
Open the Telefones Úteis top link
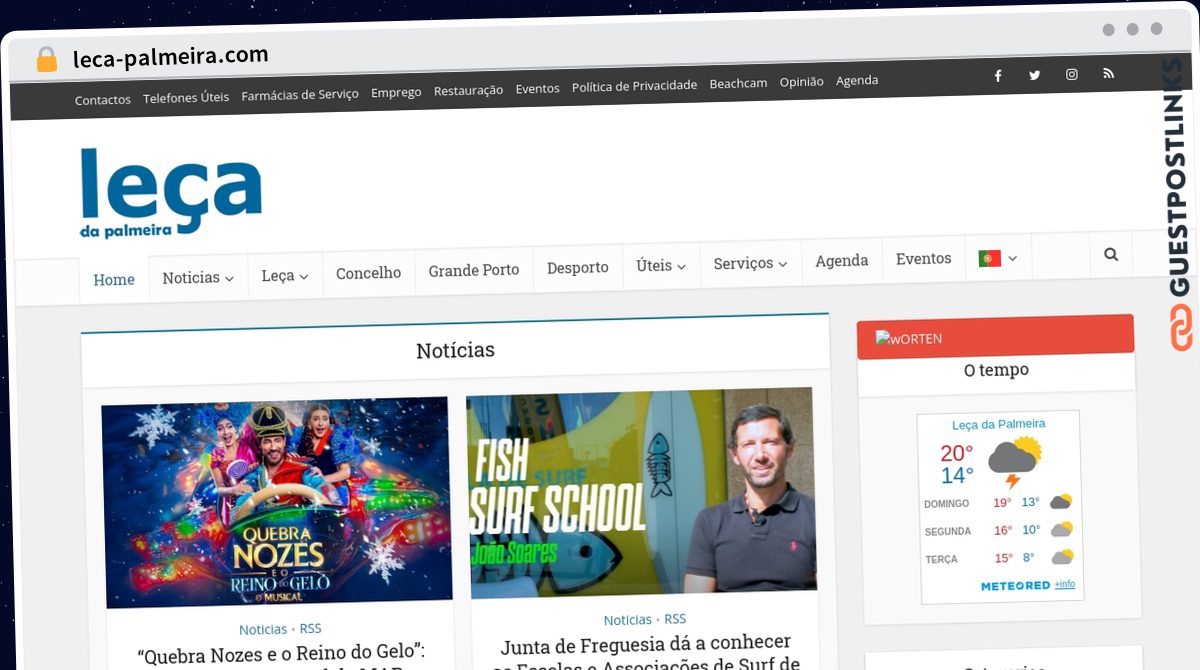186,98
